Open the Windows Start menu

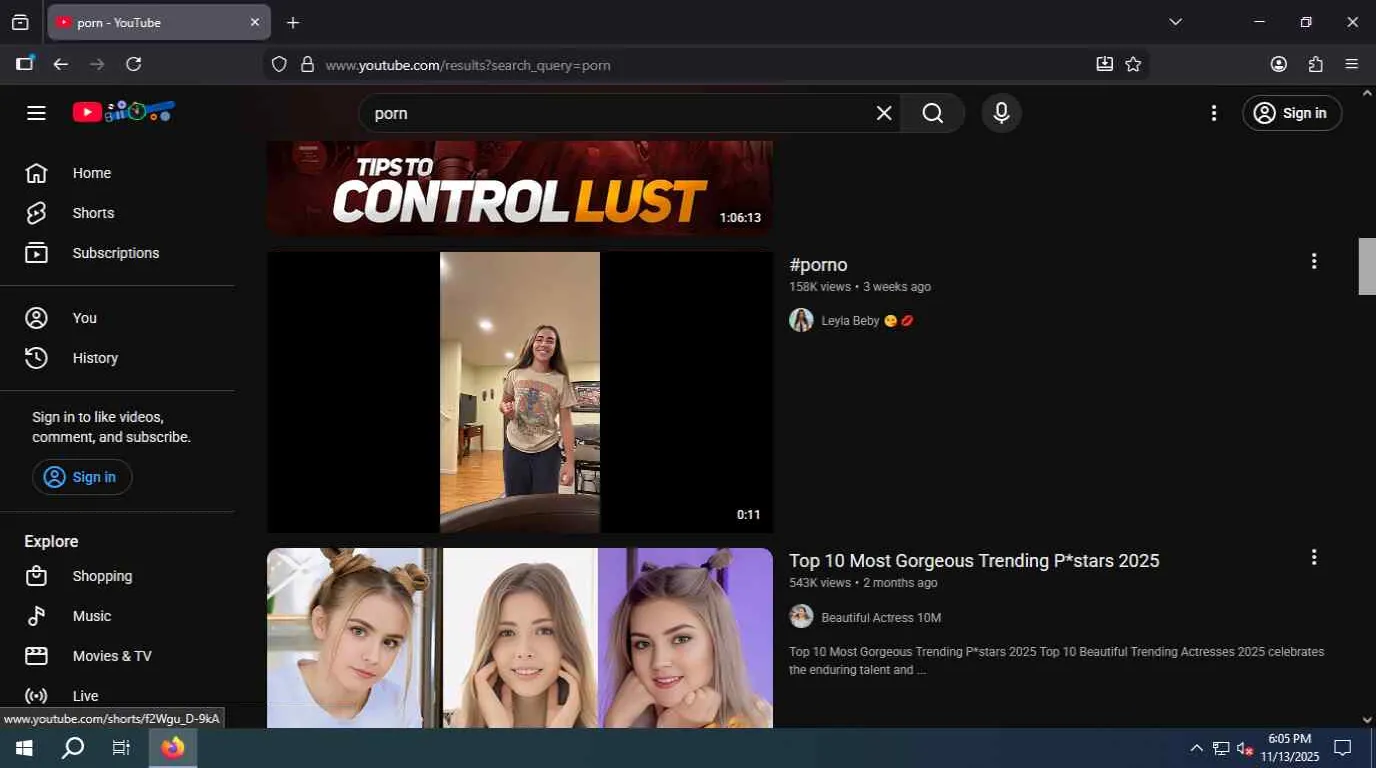pyautogui.click(x=24, y=748)
